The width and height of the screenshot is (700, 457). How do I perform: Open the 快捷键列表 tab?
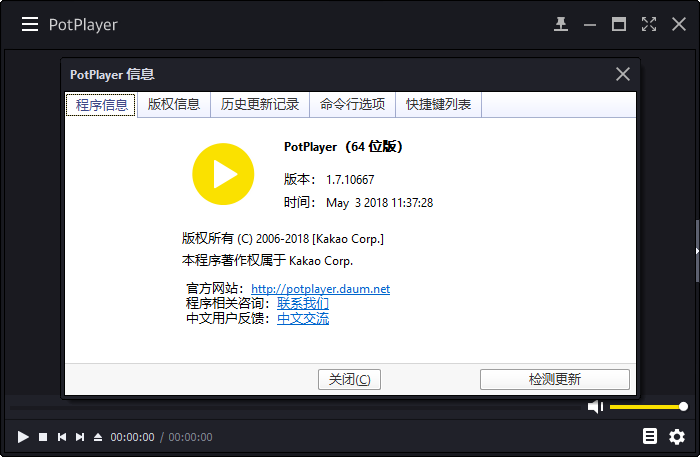pos(438,104)
